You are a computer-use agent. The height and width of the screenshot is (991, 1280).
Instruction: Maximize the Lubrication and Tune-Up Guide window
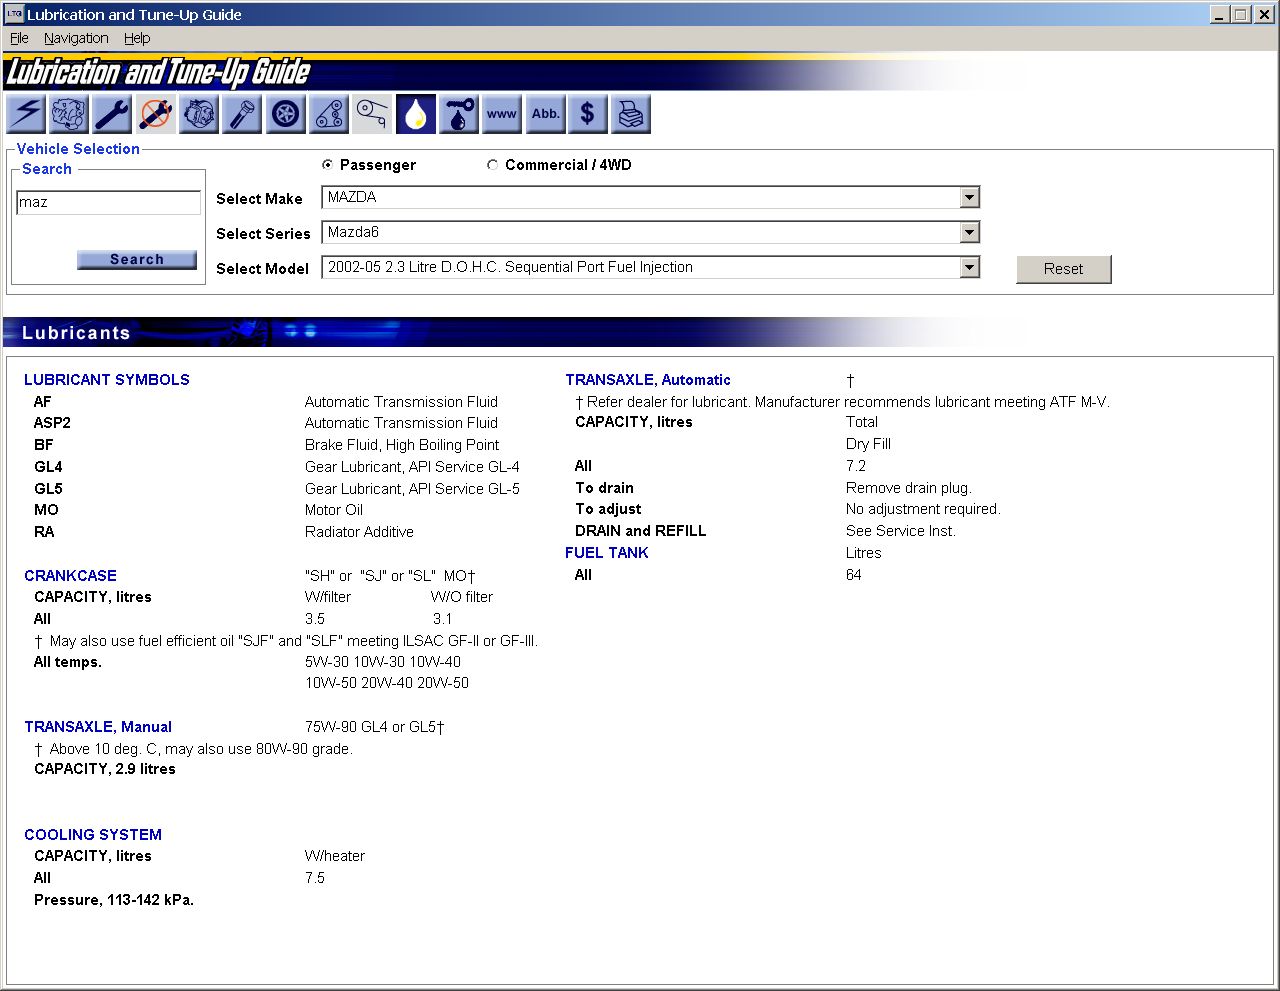pos(1241,14)
